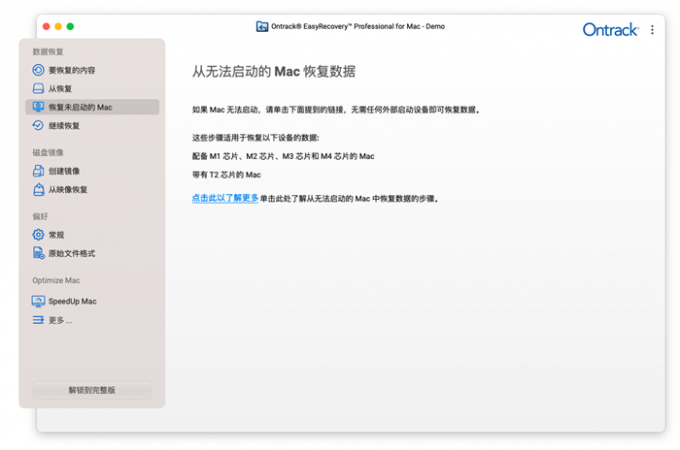Screen dimensions: 680x450
Task: Open the 点击此以了解更多 link
Action: (x=225, y=198)
